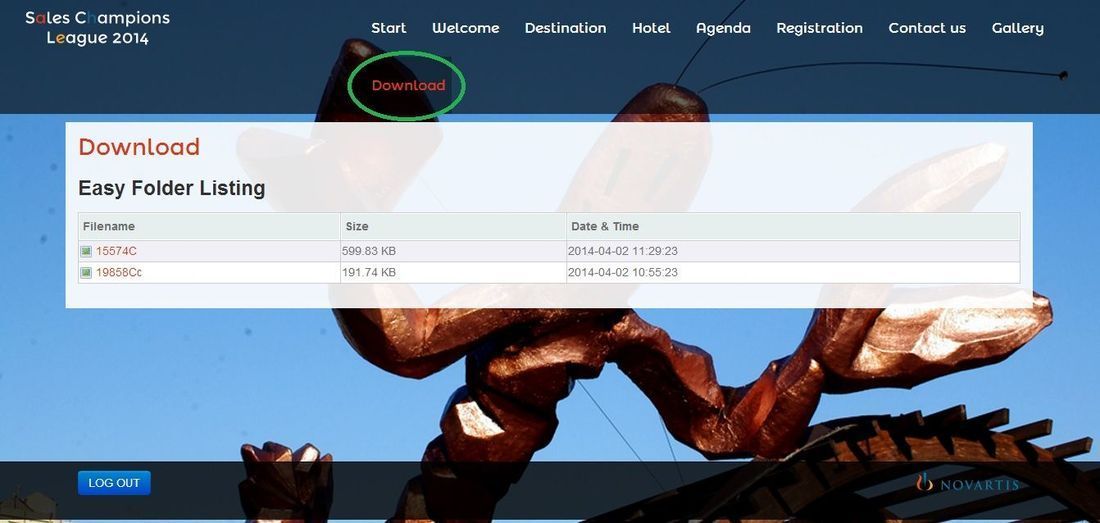This screenshot has width=1100, height=523.
Task: Select the 191.74 KB size cell
Action: click(453, 272)
